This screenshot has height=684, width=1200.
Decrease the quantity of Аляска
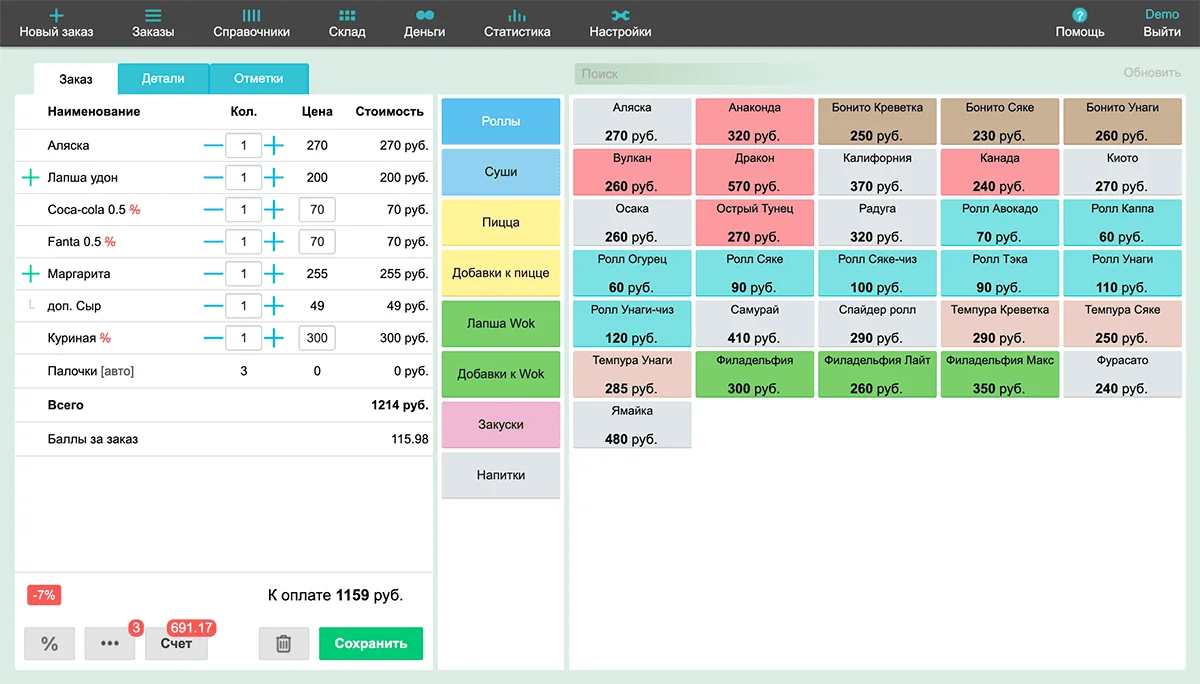tap(213, 146)
